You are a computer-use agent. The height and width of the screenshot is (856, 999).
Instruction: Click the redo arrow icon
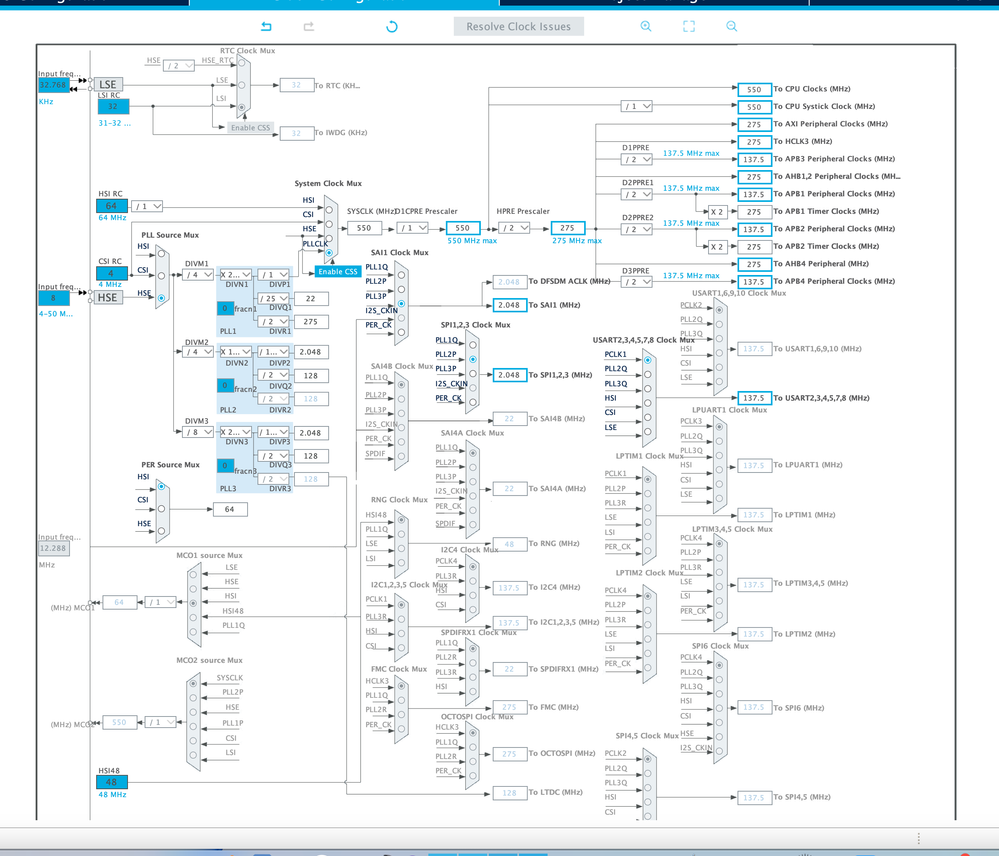tap(309, 26)
